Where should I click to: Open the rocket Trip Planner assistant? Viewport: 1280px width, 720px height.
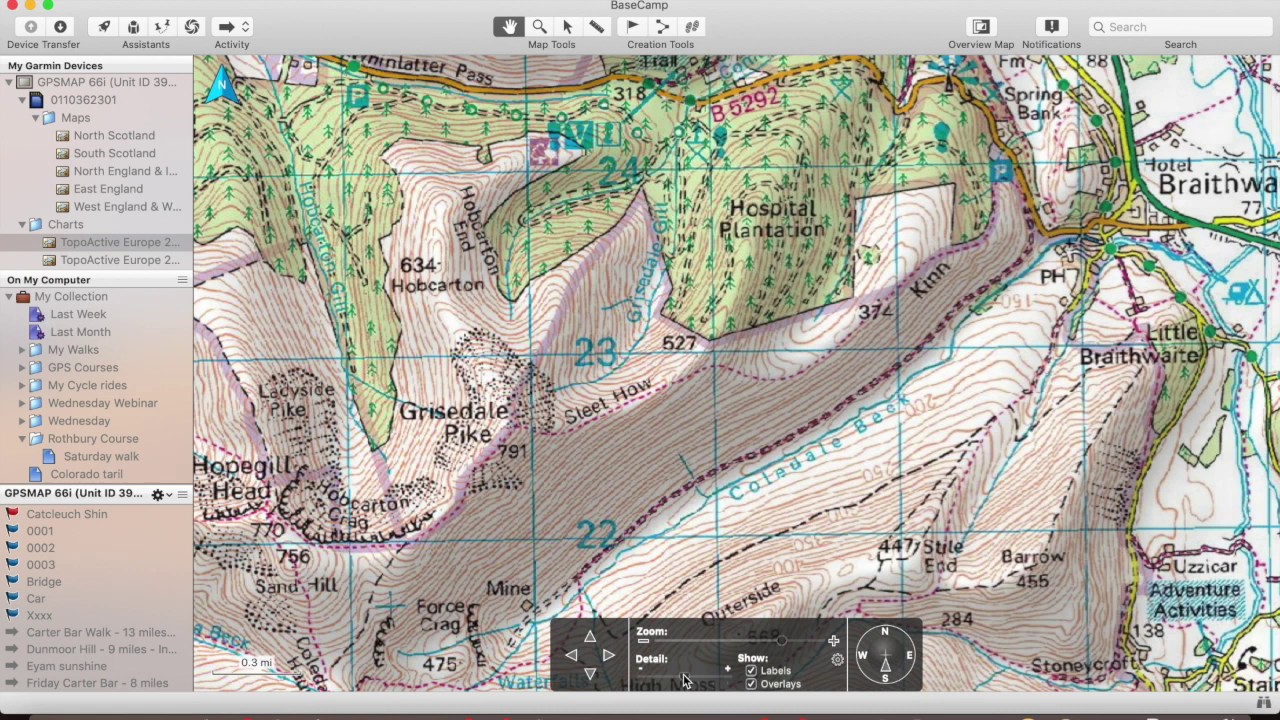click(104, 27)
